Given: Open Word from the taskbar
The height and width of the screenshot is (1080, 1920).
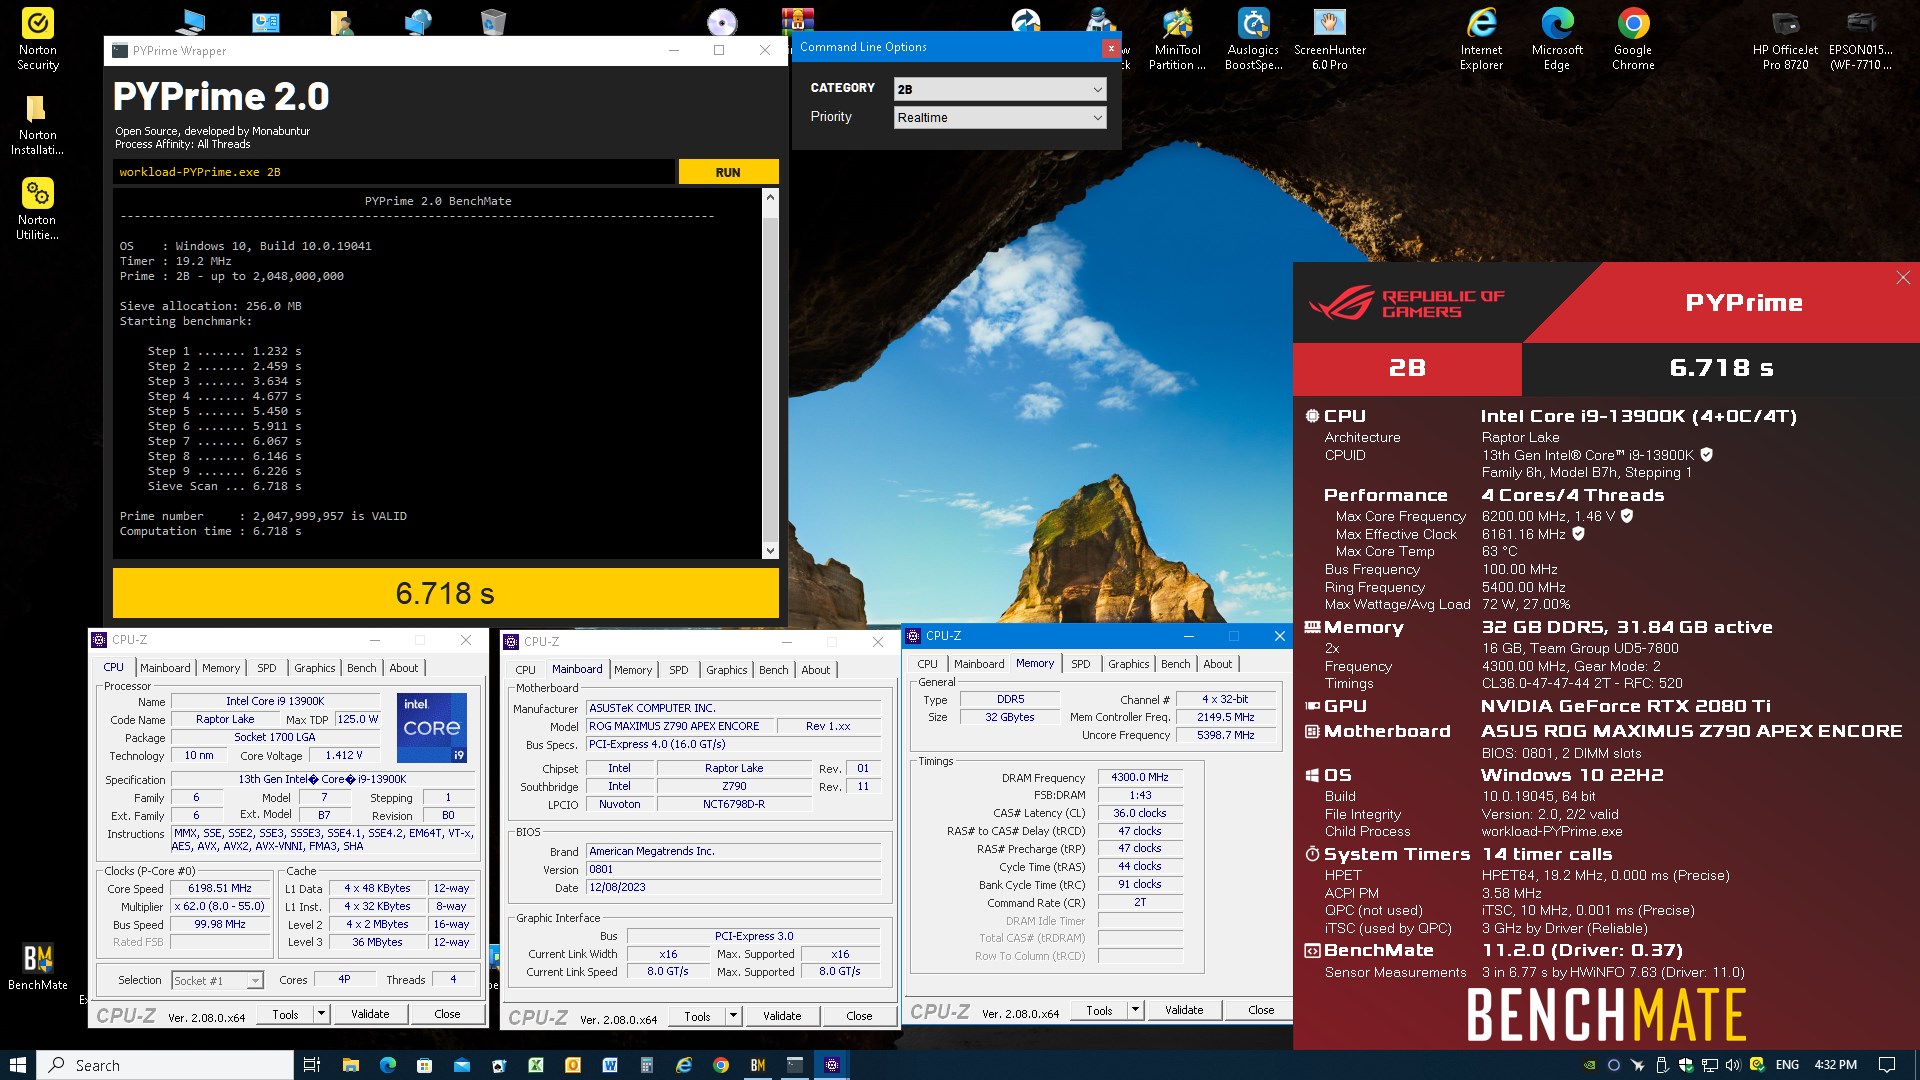Looking at the screenshot, I should coord(609,1065).
